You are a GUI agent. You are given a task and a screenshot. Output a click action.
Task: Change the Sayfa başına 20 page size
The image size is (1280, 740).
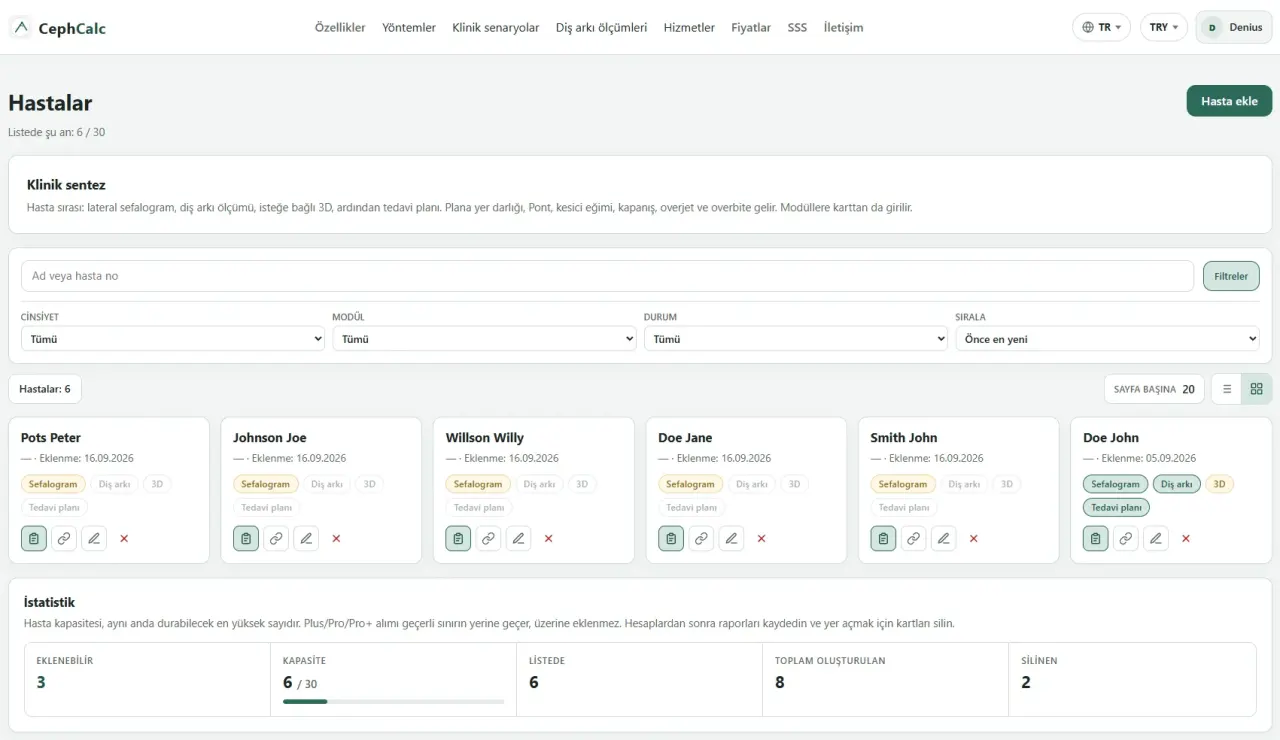click(1154, 389)
